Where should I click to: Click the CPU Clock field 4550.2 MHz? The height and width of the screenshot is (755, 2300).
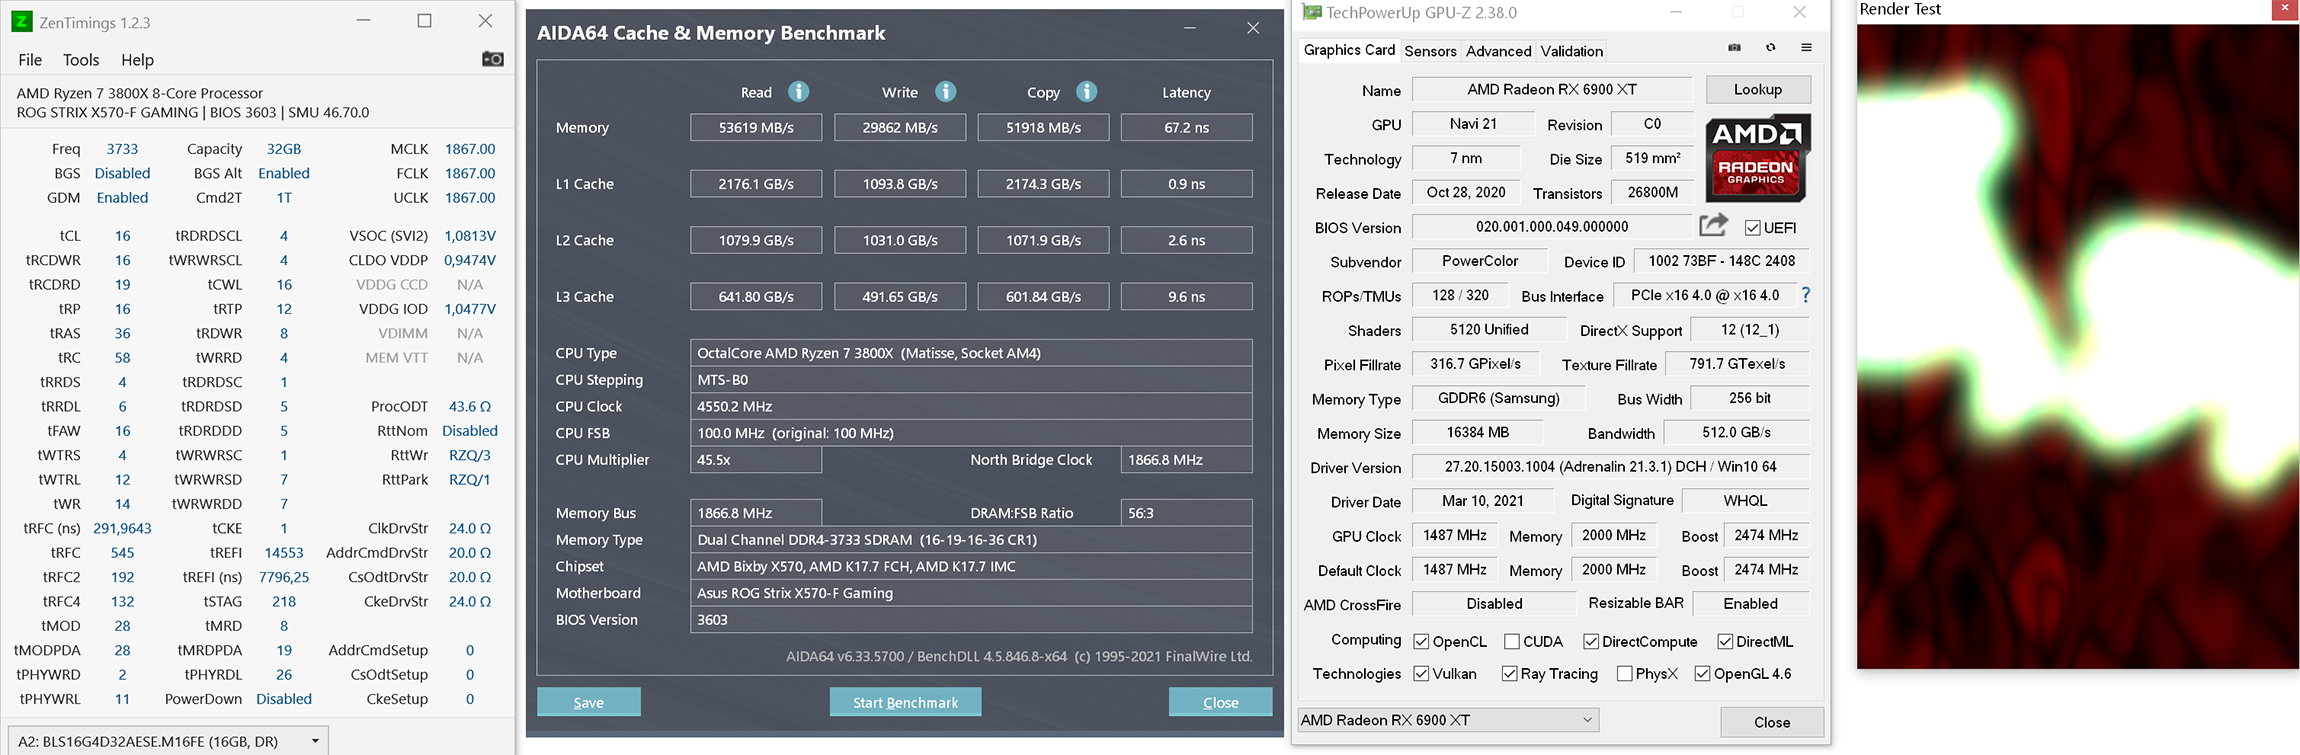[x=971, y=406]
